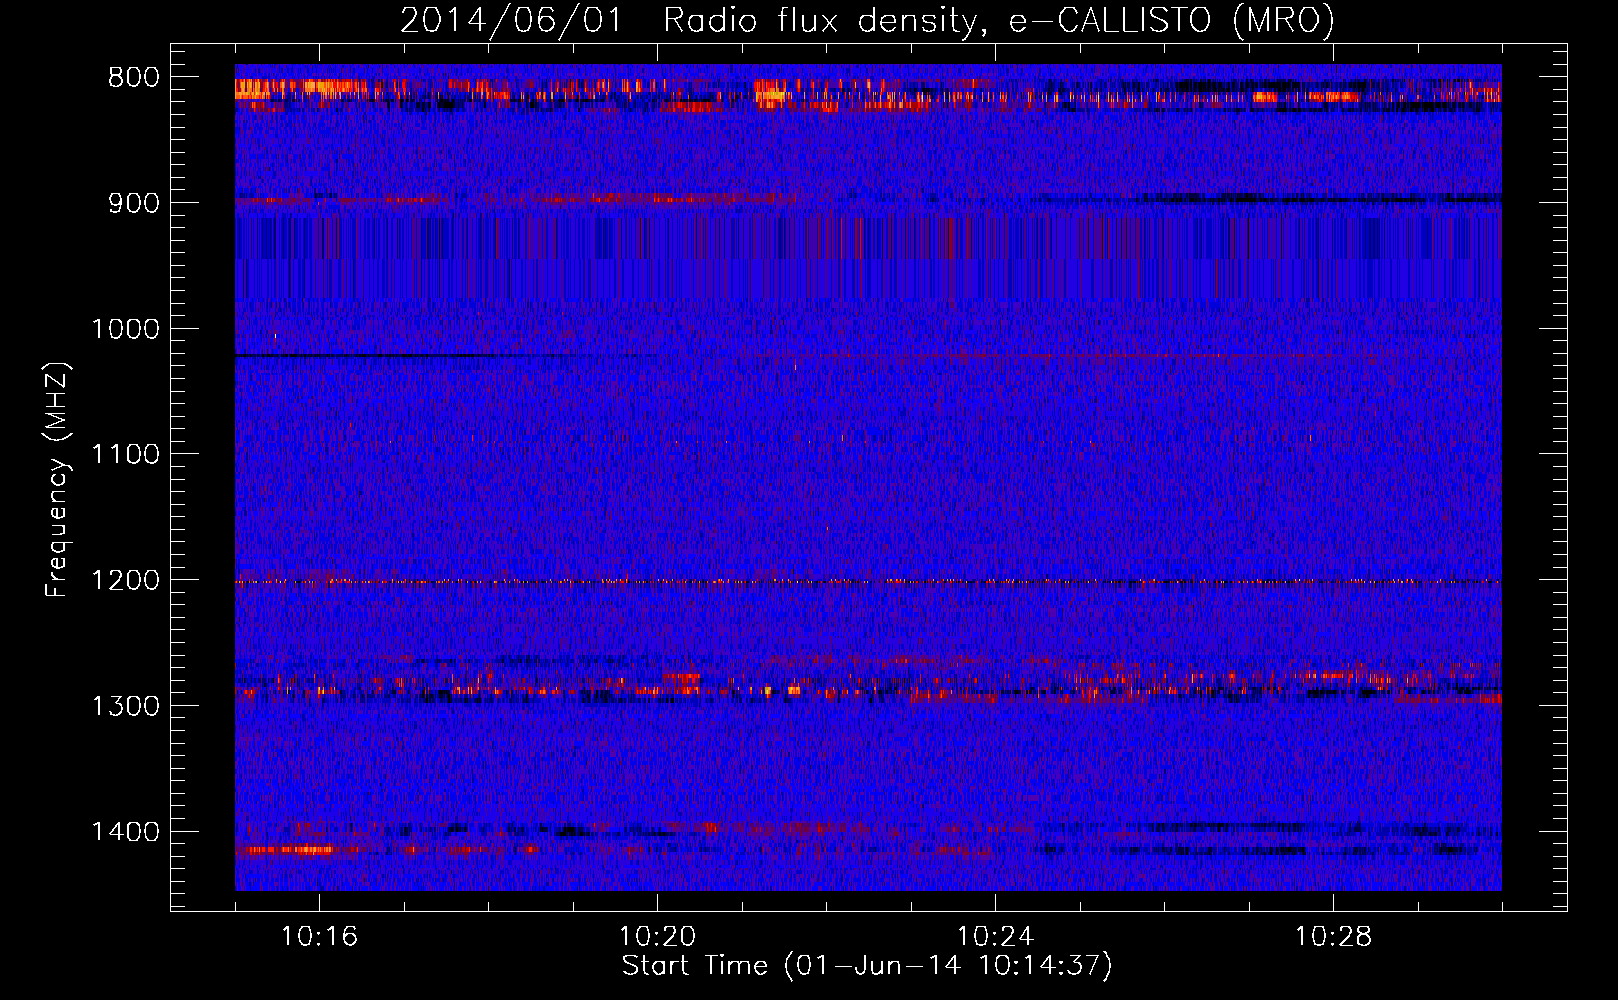Click the 10:24 time tick label

pyautogui.click(x=995, y=937)
